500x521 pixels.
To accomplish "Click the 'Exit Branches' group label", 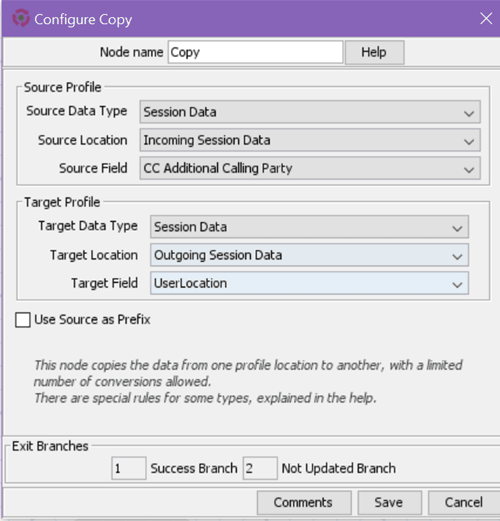I will (50, 446).
